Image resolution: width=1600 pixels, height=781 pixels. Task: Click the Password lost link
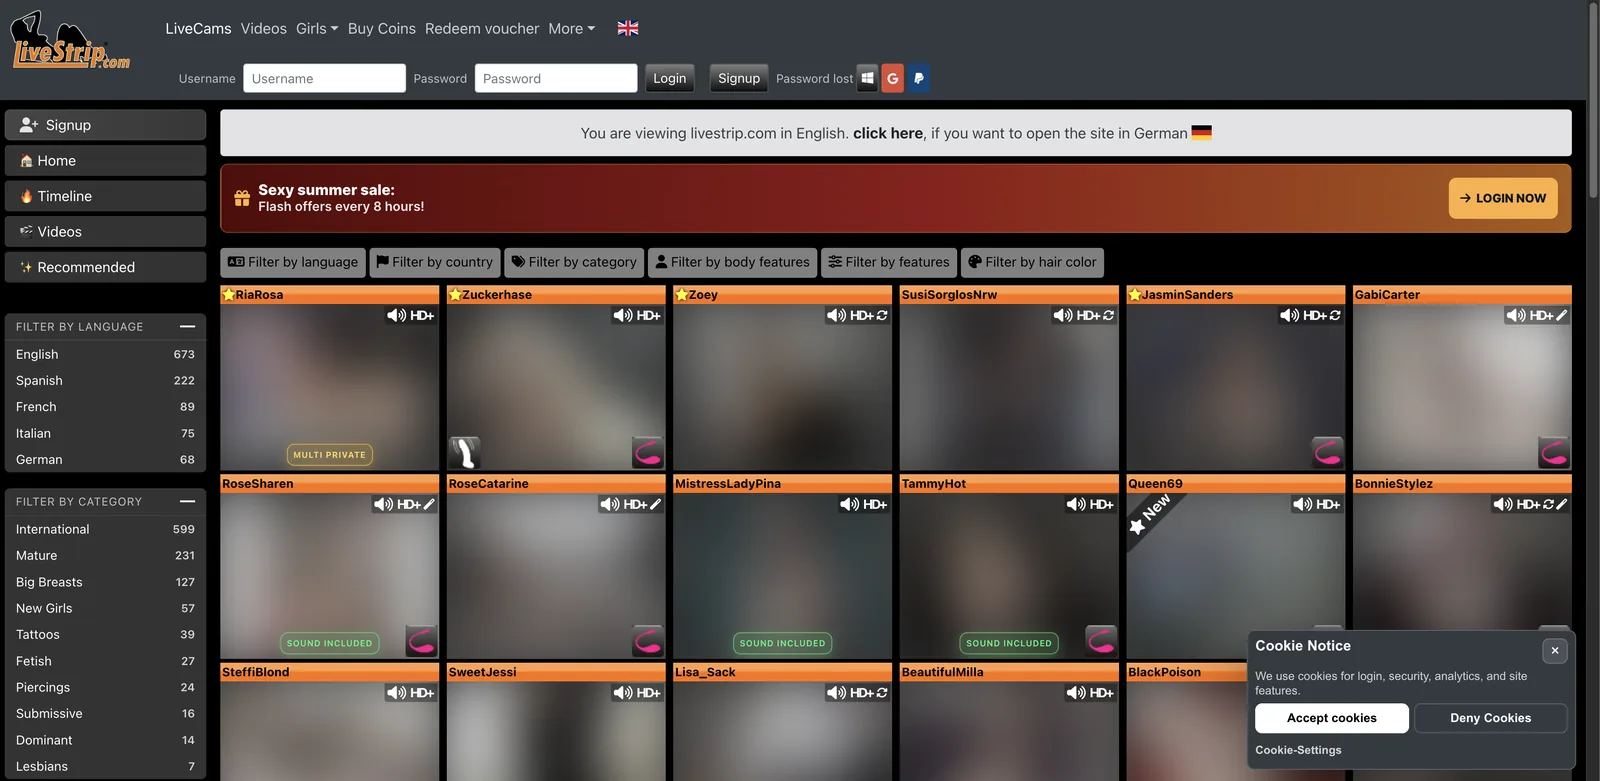pyautogui.click(x=814, y=78)
